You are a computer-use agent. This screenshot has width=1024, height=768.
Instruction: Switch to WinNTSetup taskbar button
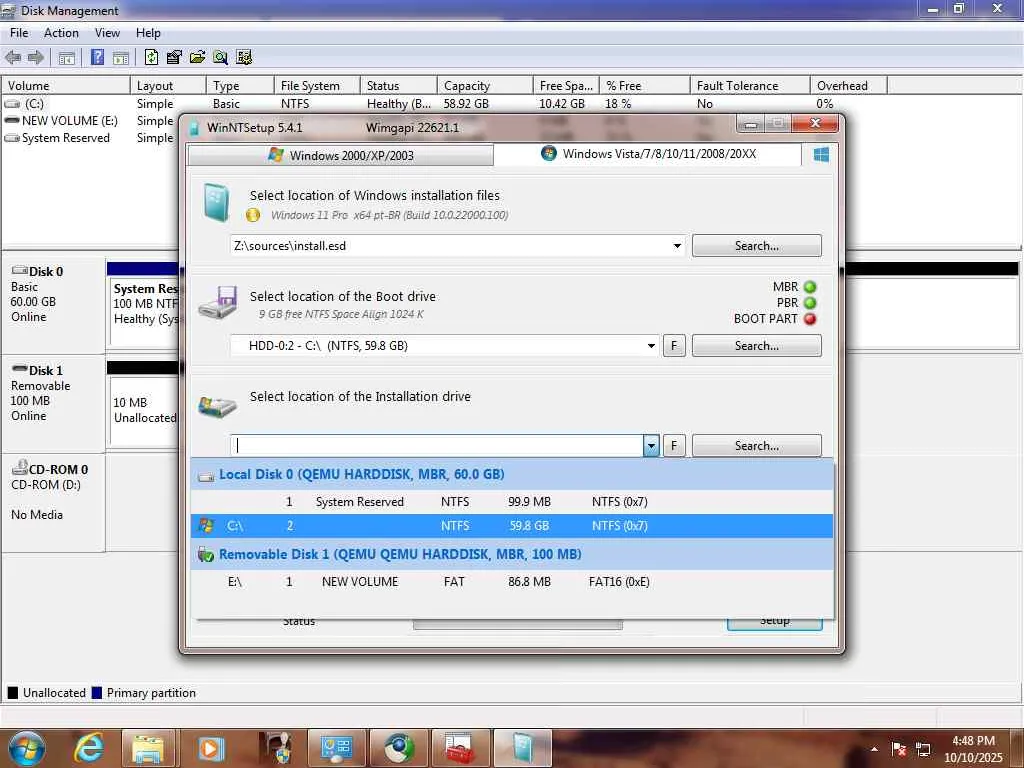(522, 748)
